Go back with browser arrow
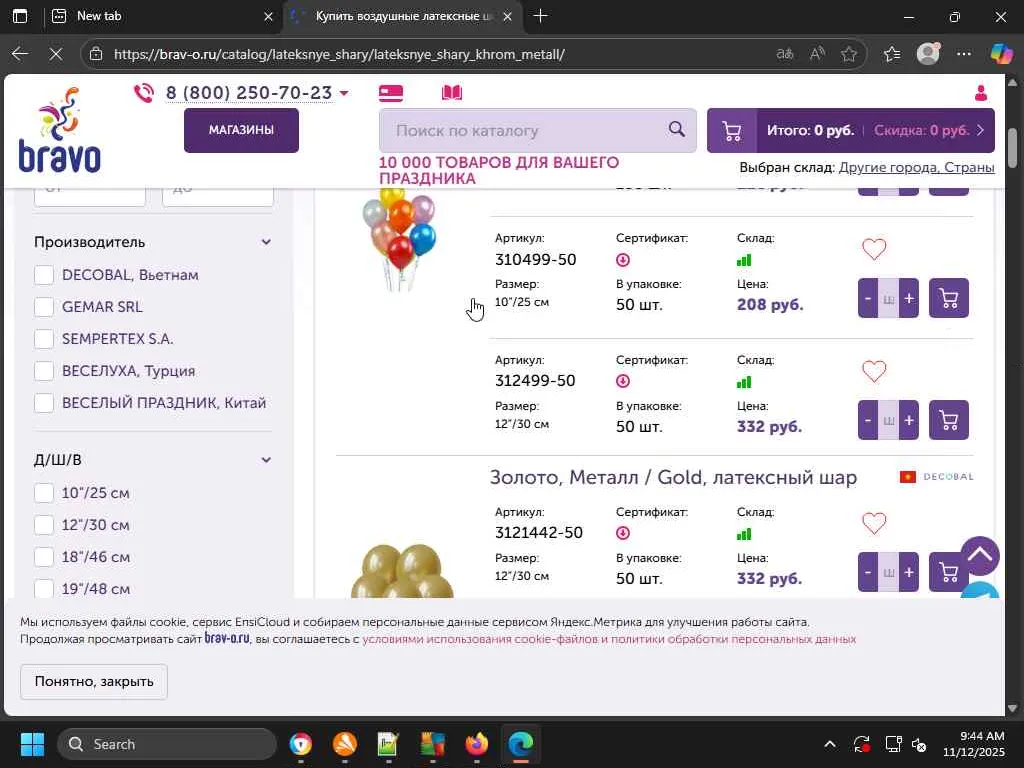Image resolution: width=1024 pixels, height=768 pixels. coord(20,54)
